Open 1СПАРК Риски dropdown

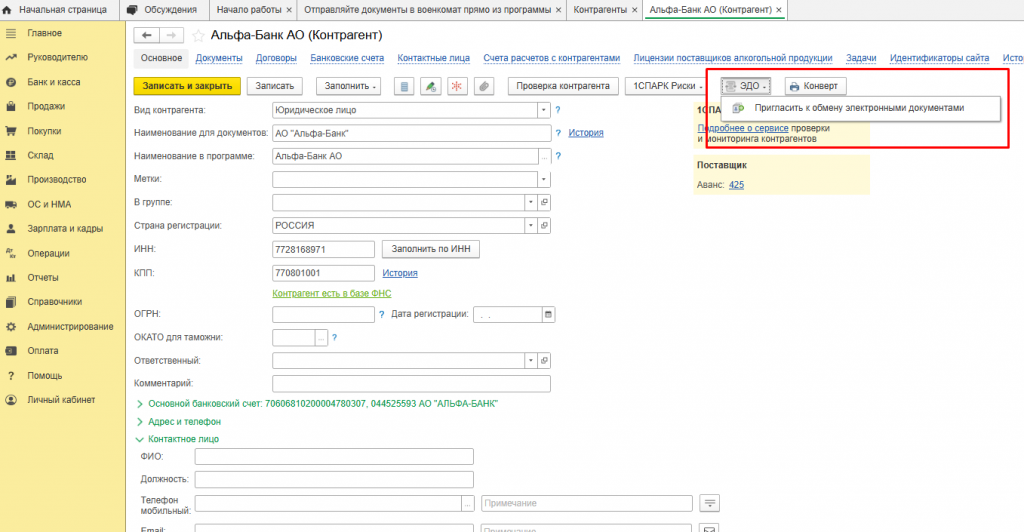667,86
